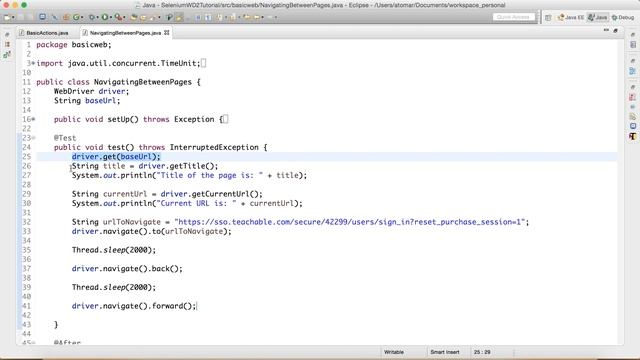Toggle Show Whitespace Characters toolbar button
The image size is (640, 360).
pos(208,17)
